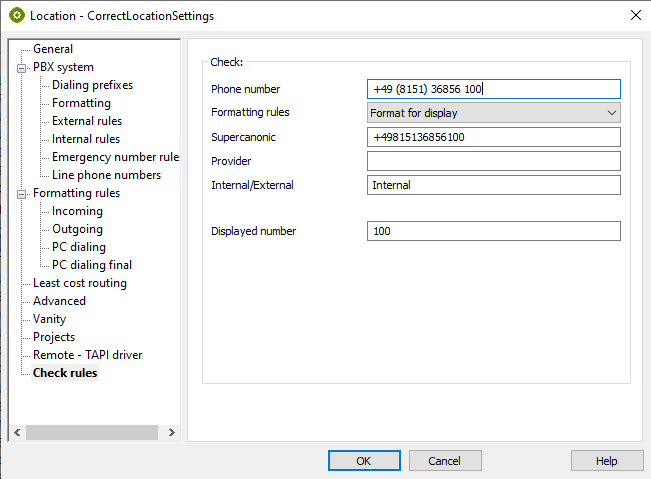651x479 pixels.
Task: Close the Location dialog window
Action: point(635,15)
